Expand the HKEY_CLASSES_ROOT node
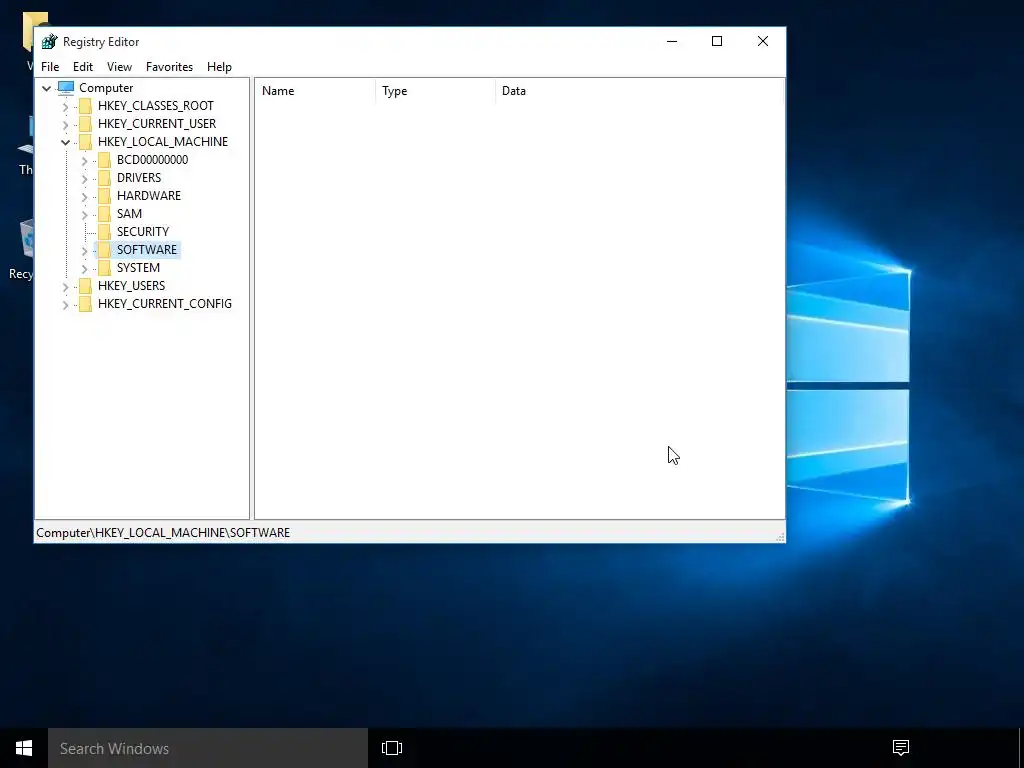The height and width of the screenshot is (768, 1024). tap(65, 106)
